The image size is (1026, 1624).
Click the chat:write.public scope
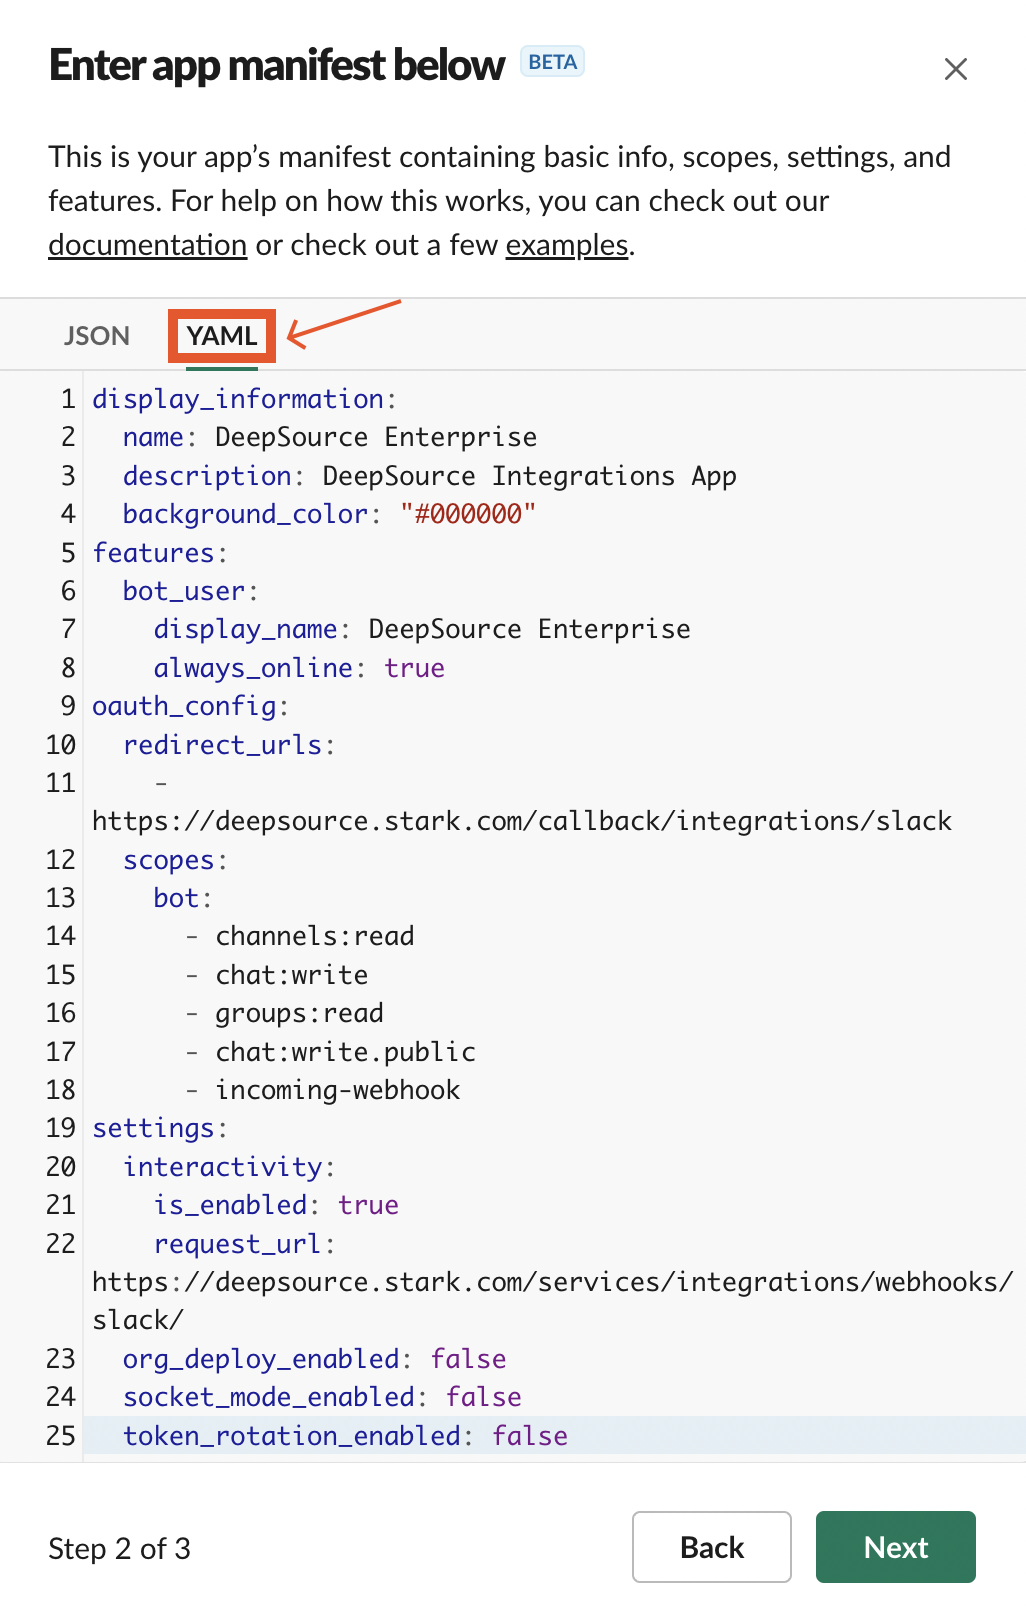coord(346,1052)
